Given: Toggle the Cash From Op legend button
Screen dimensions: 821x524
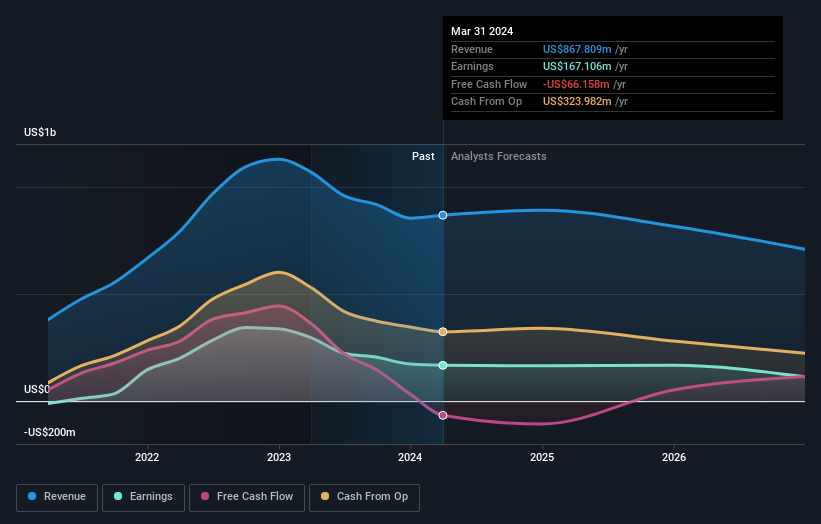Looking at the screenshot, I should coord(364,497).
